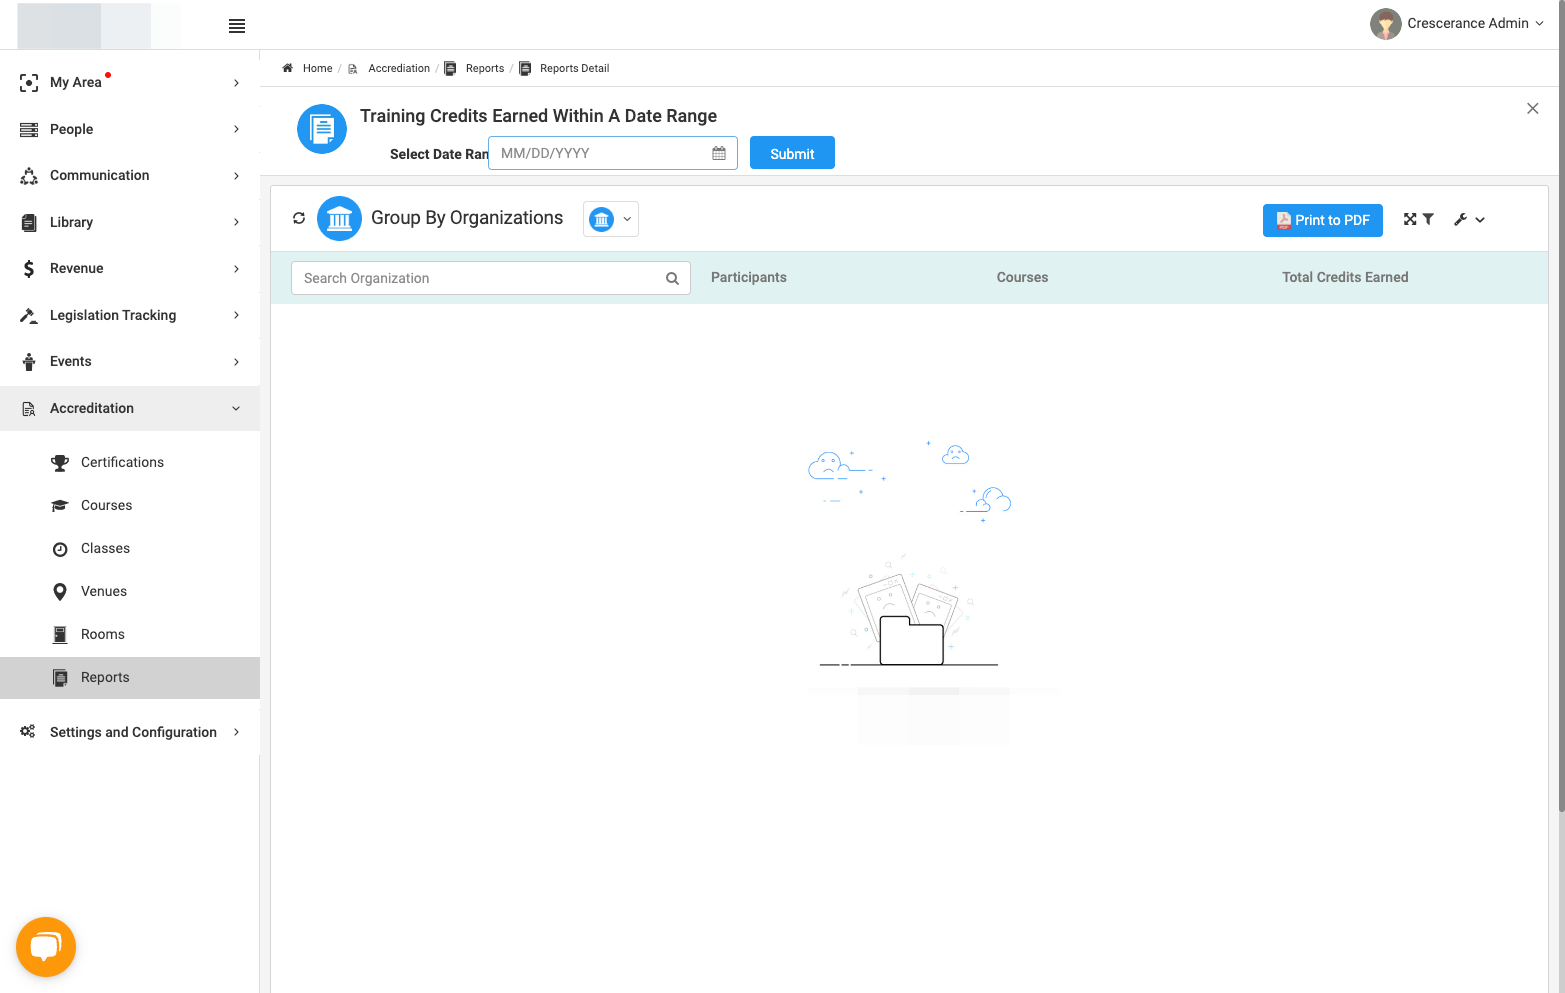Viewport: 1565px width, 993px height.
Task: Expand Legislation Tracking menu
Action: pos(130,315)
